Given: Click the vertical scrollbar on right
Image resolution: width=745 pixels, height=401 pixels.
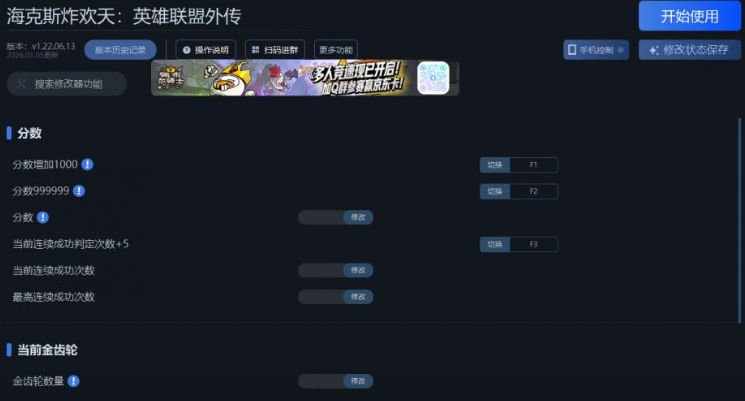Looking at the screenshot, I should [x=739, y=221].
